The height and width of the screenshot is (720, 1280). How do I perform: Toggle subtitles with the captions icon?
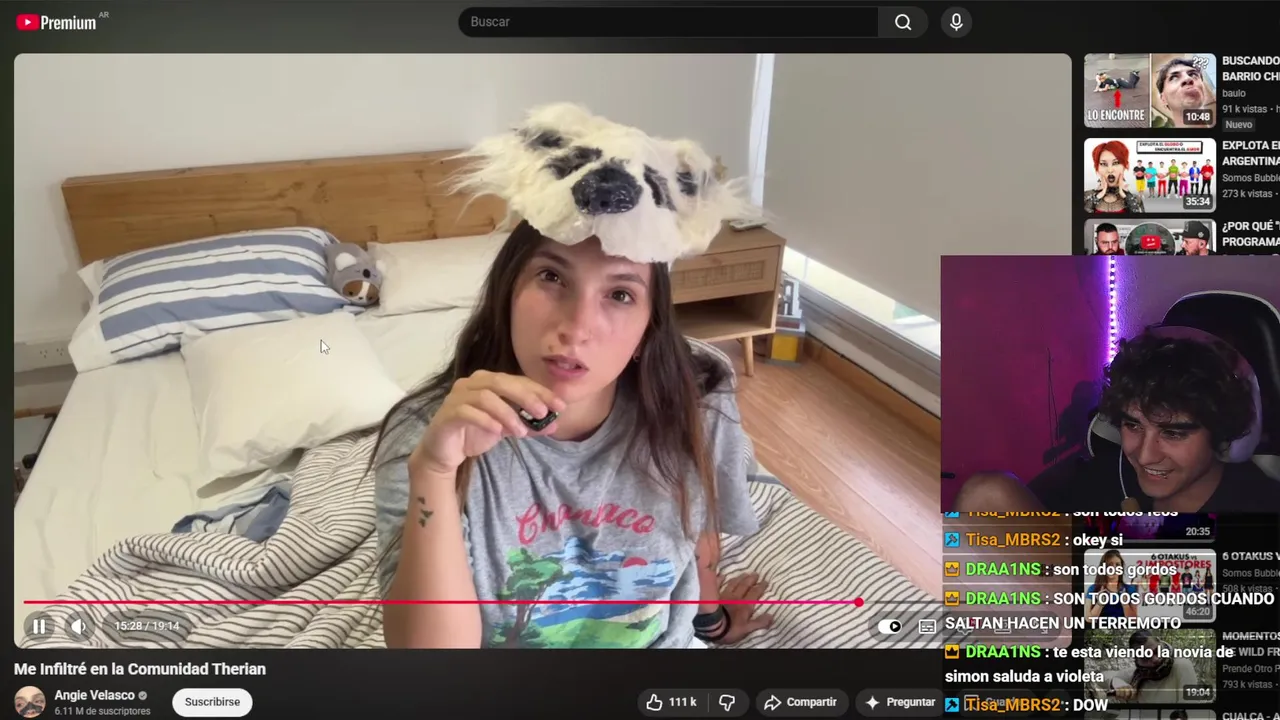point(927,626)
